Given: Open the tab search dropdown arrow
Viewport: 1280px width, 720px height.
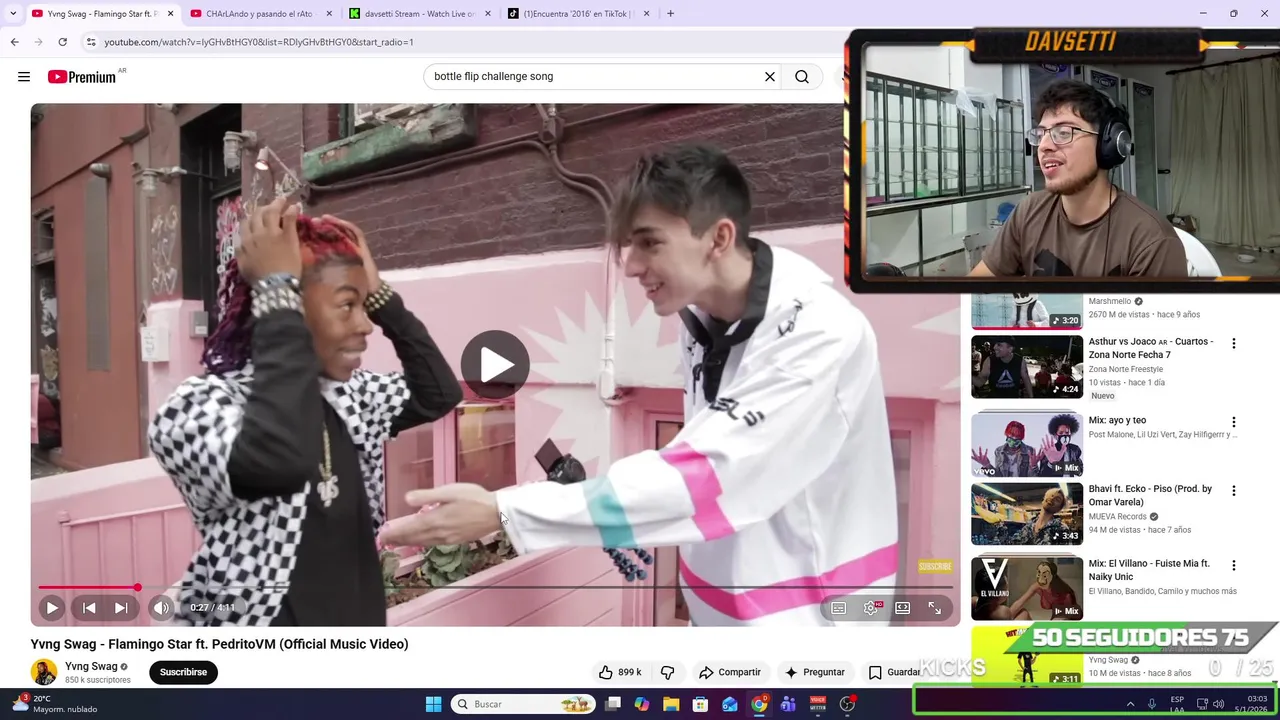Looking at the screenshot, I should (13, 14).
